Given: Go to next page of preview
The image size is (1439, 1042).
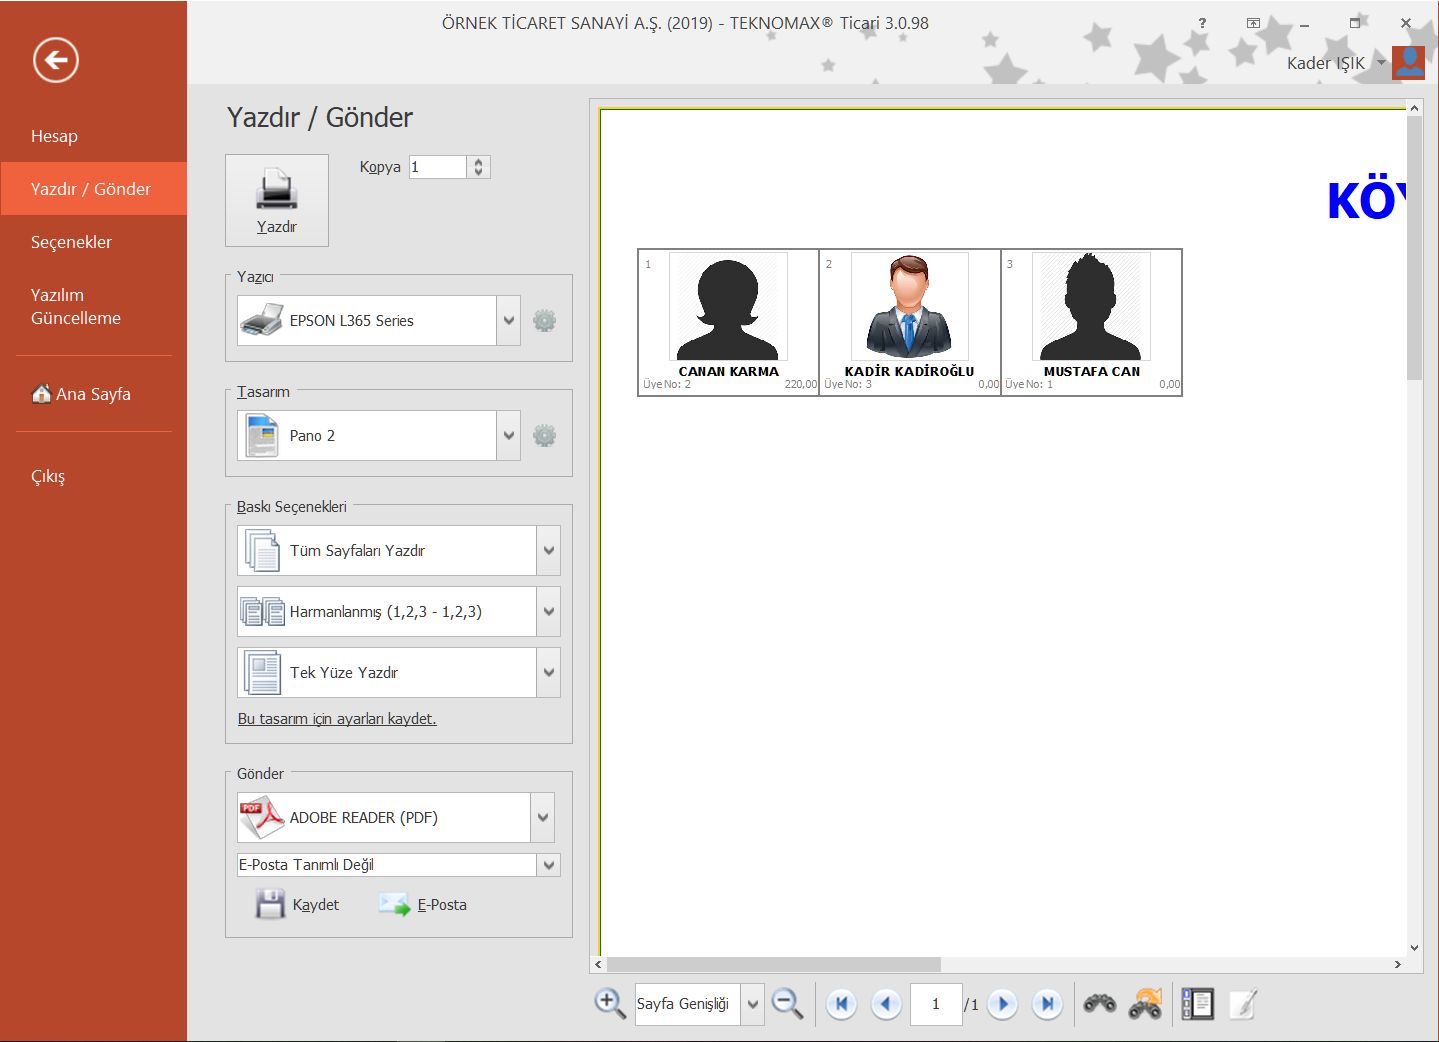Looking at the screenshot, I should tap(1002, 1004).
